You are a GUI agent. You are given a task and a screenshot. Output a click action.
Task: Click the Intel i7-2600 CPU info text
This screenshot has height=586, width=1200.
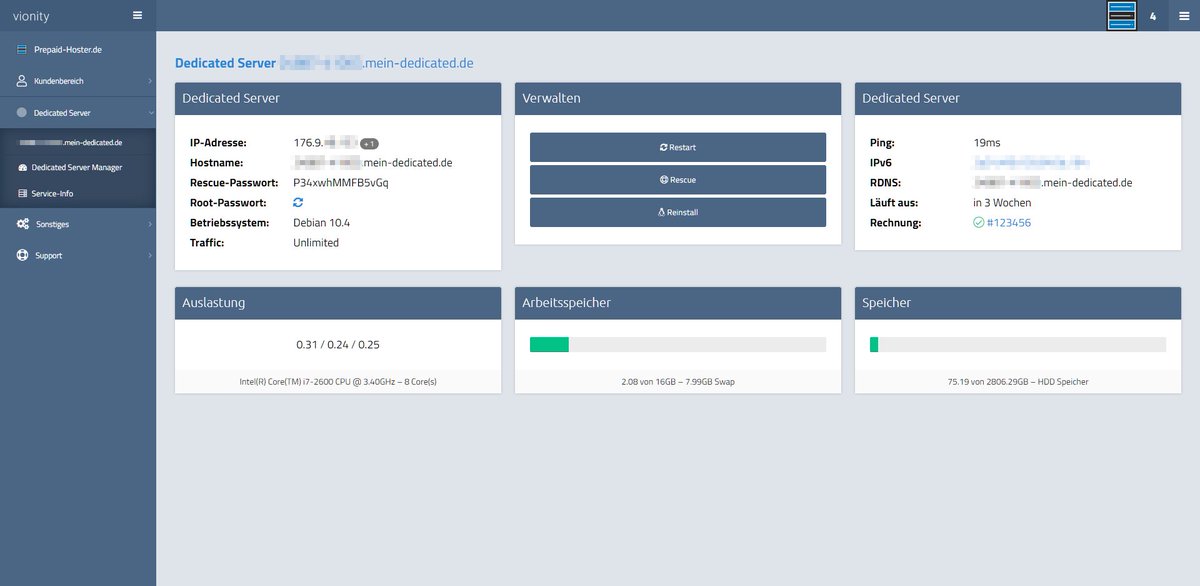(x=338, y=382)
